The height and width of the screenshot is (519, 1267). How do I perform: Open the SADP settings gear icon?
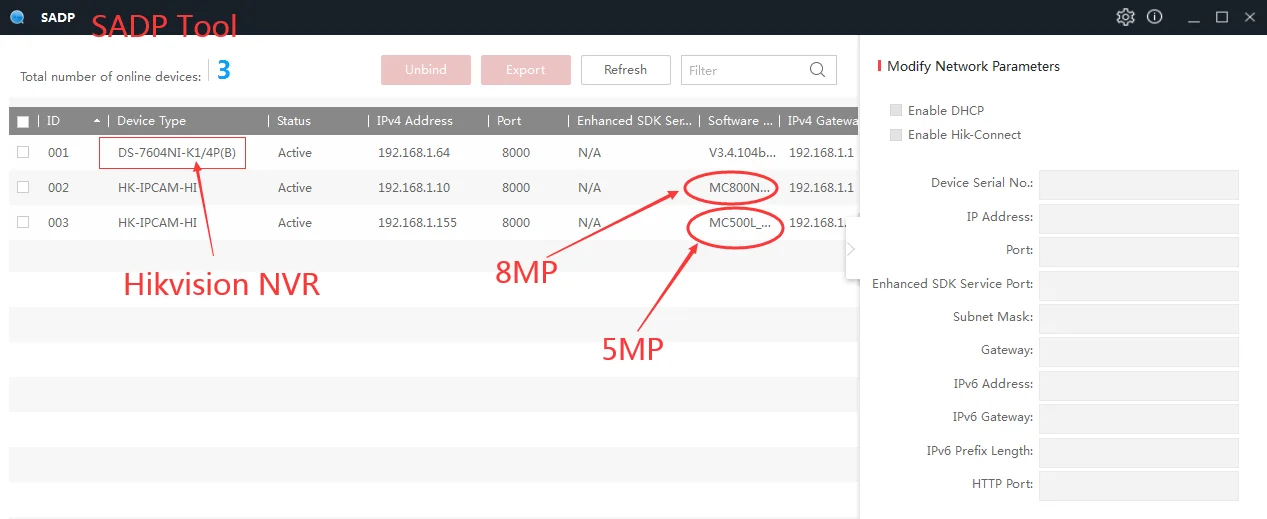coord(1125,17)
